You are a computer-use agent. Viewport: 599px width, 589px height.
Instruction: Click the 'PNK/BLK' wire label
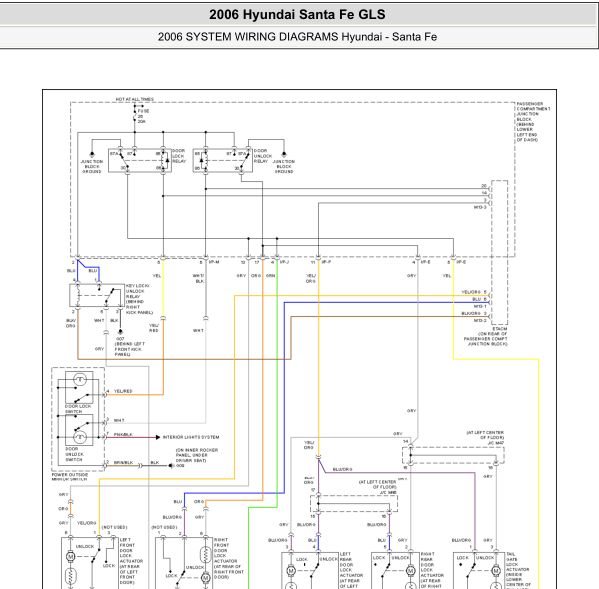123,435
